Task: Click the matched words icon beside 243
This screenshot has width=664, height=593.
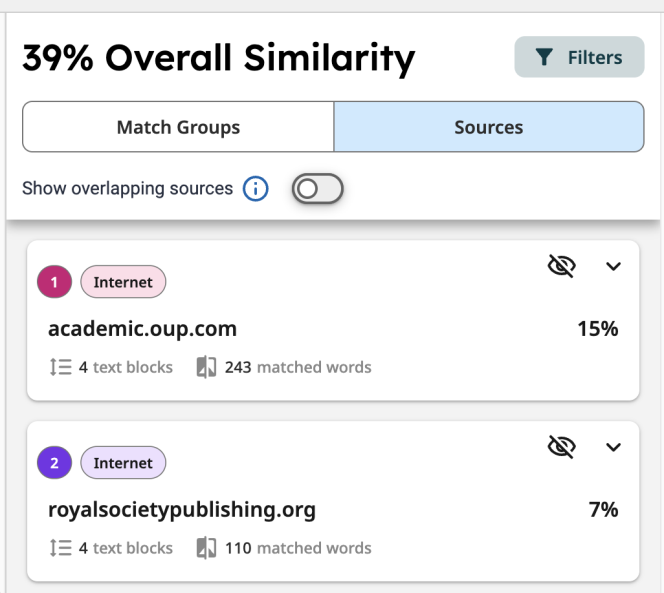Action: tap(206, 367)
